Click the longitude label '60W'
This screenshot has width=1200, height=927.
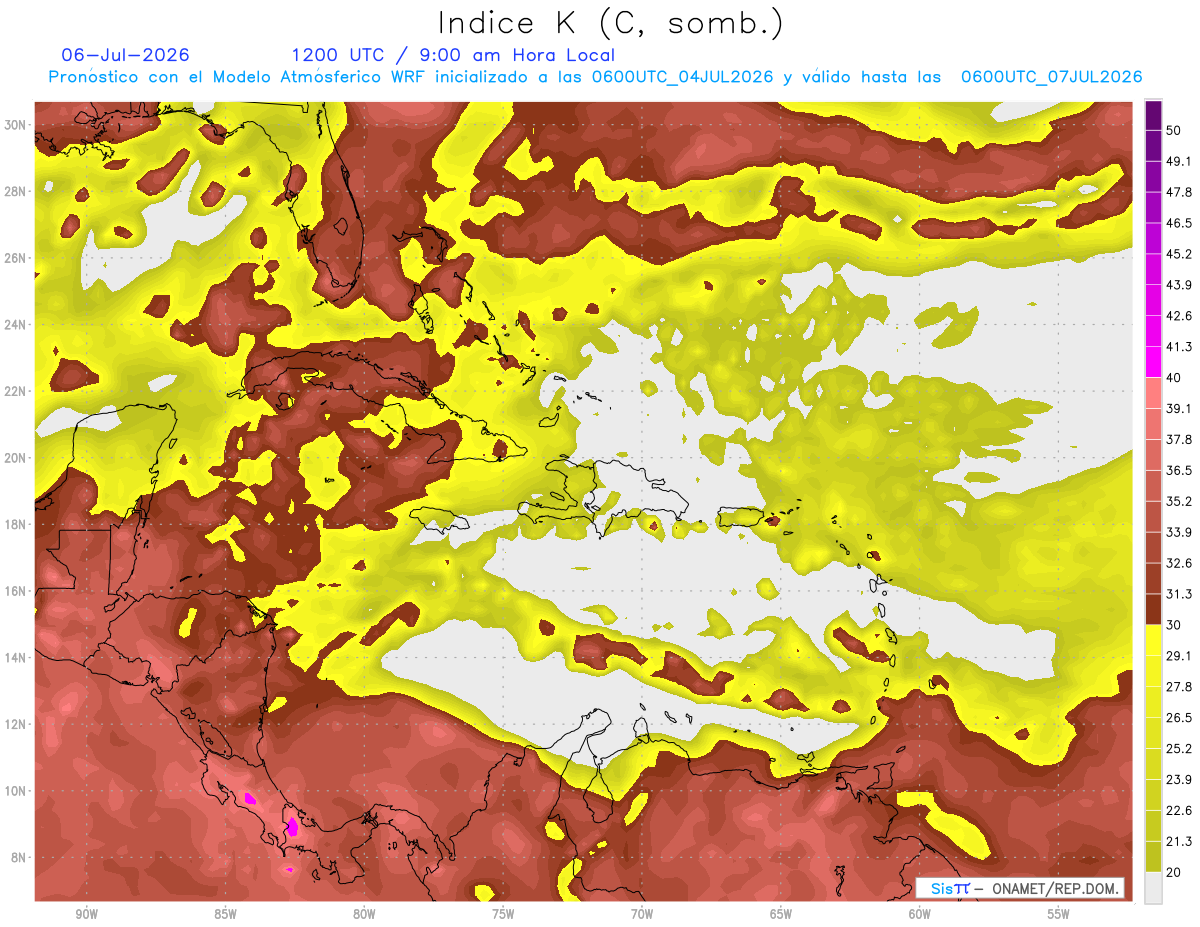point(920,914)
